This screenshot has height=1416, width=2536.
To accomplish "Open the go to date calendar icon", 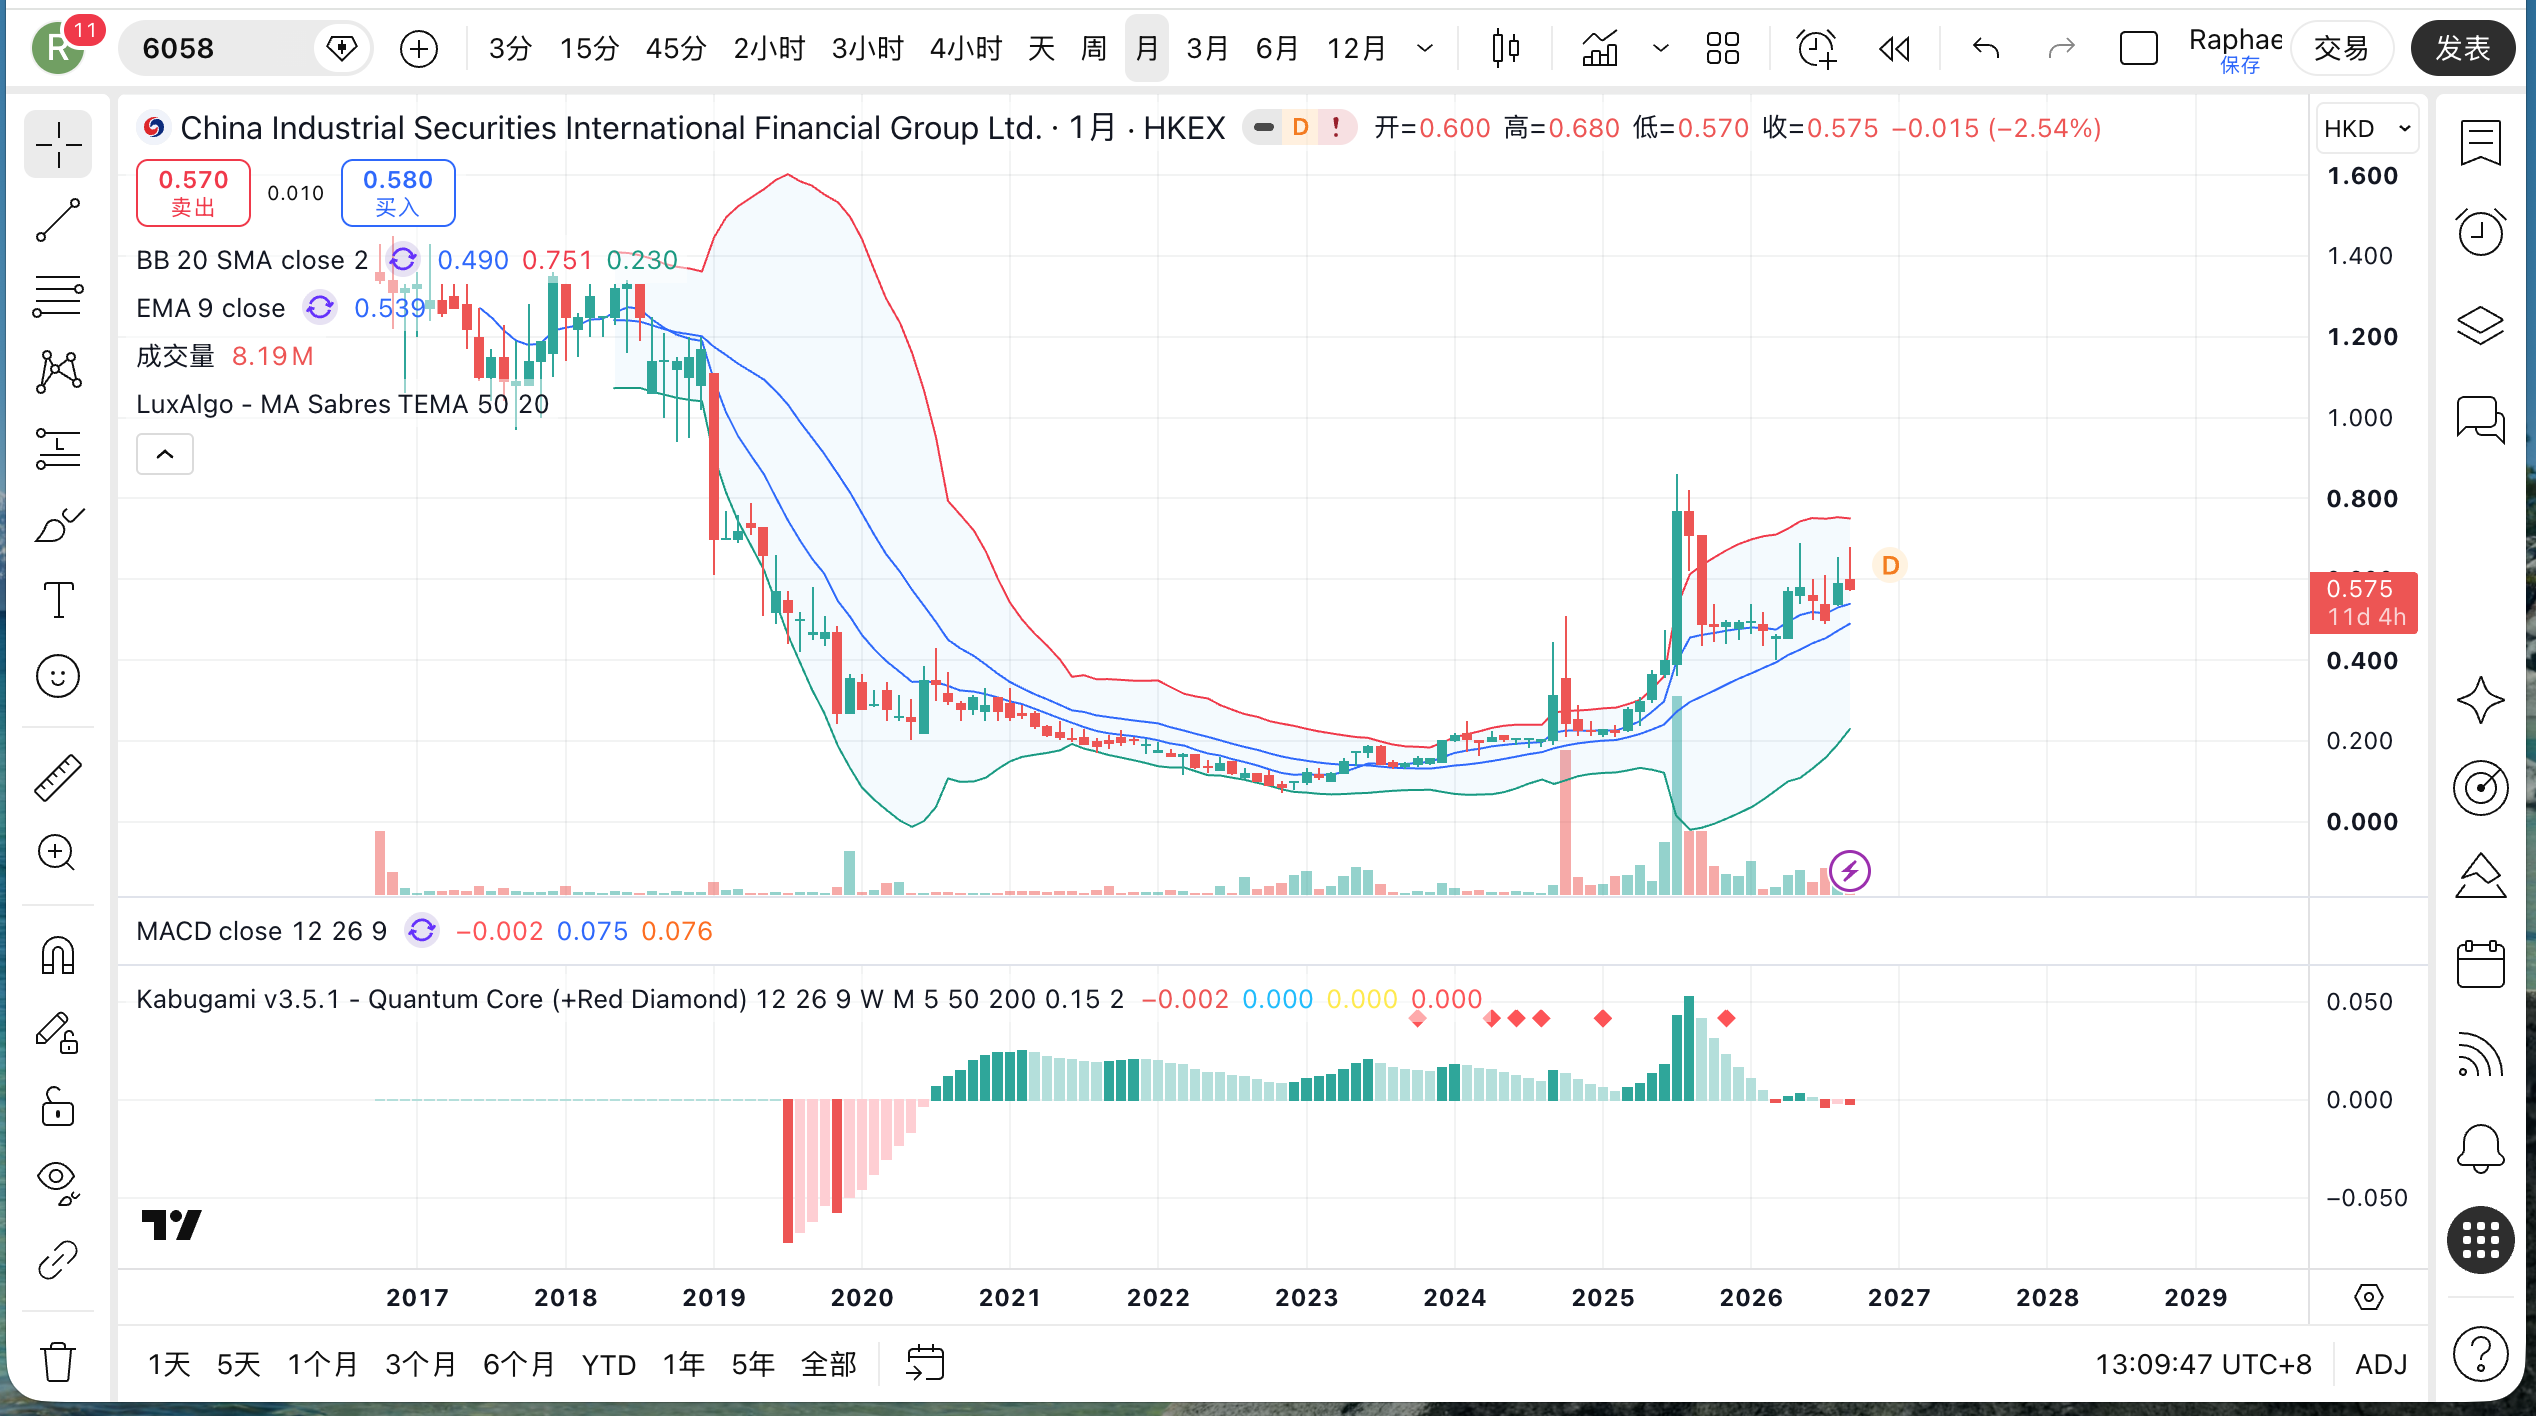I will pyautogui.click(x=925, y=1363).
